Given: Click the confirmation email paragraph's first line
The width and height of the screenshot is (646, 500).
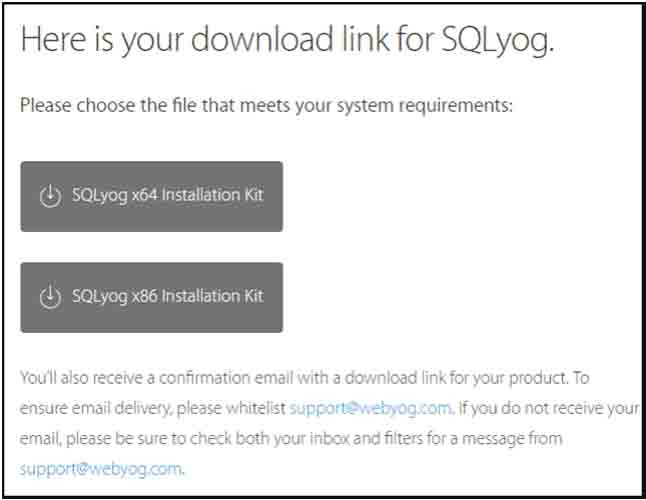Looking at the screenshot, I should pos(304,378).
